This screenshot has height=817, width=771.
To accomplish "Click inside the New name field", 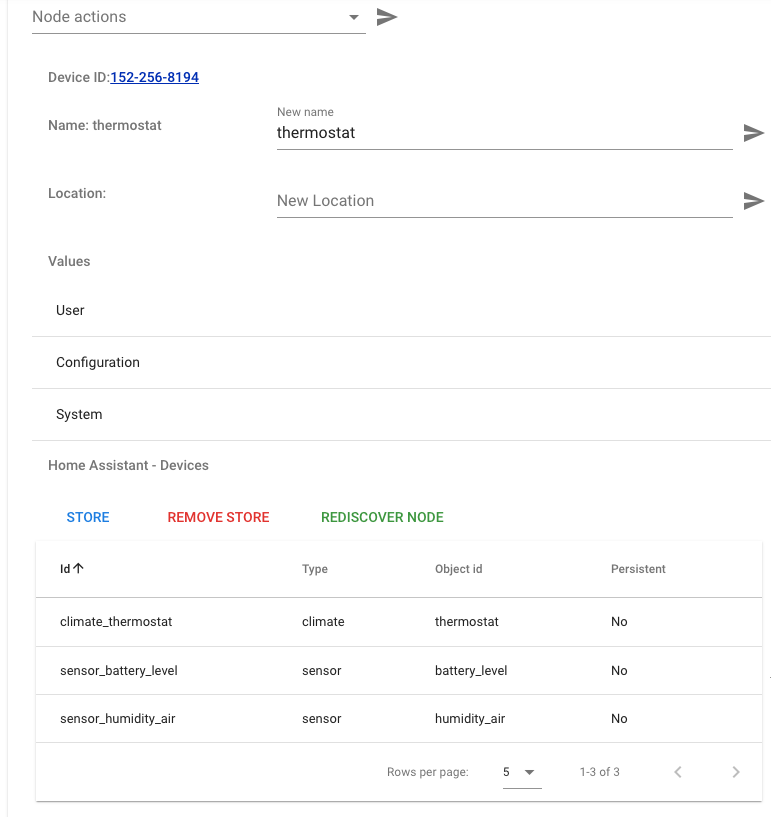I will click(x=450, y=133).
